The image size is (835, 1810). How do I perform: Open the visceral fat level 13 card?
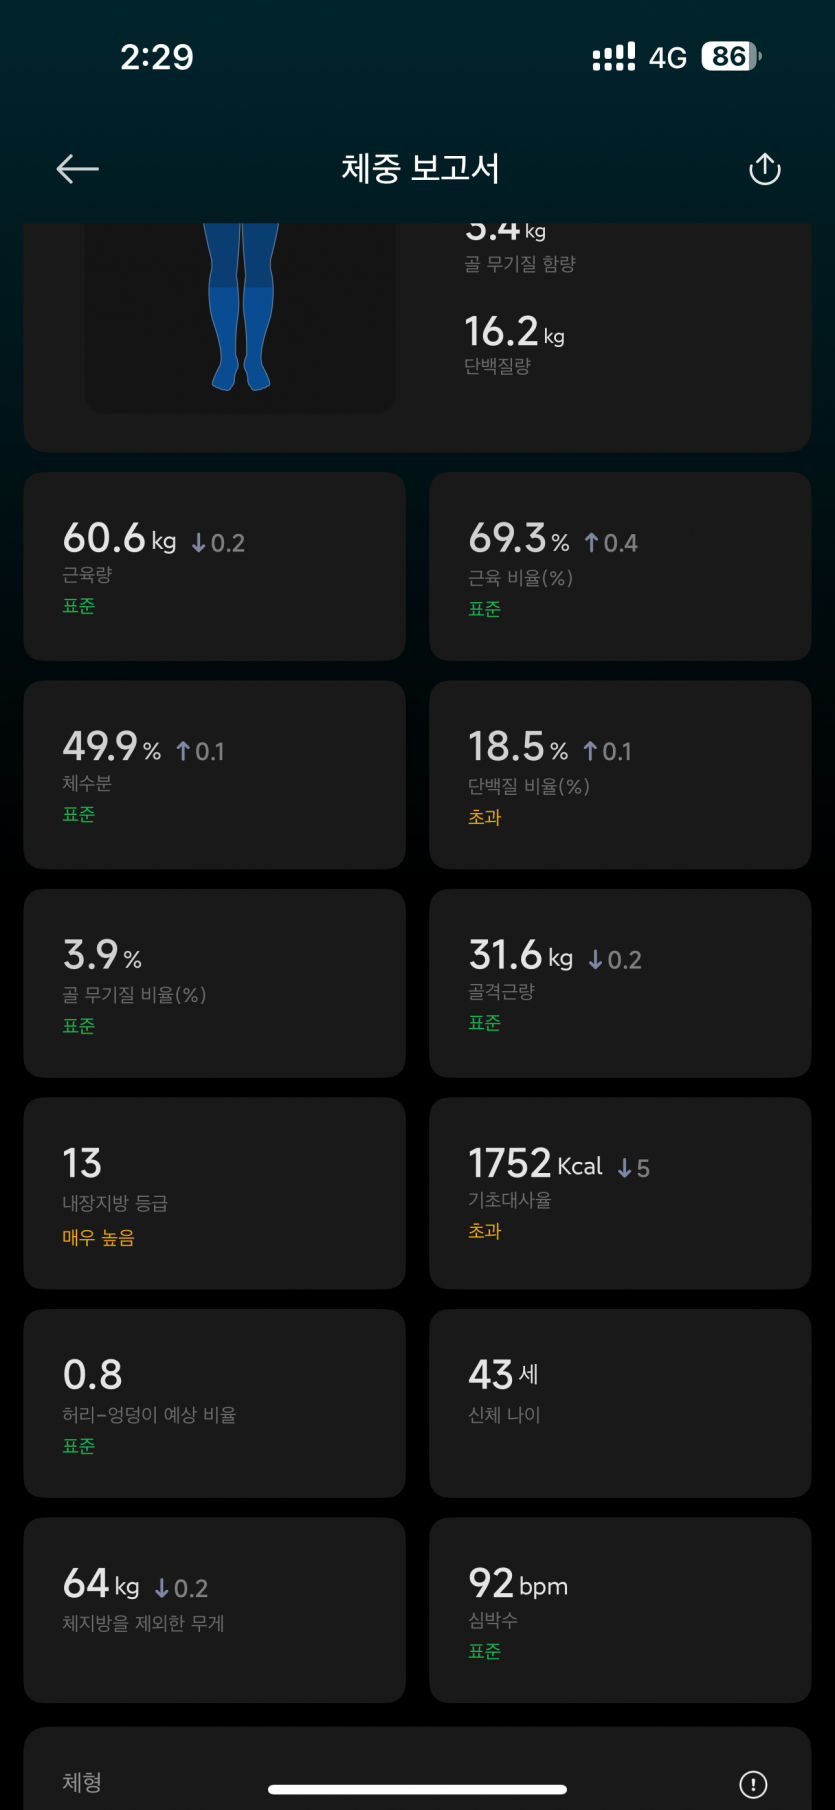(214, 1193)
